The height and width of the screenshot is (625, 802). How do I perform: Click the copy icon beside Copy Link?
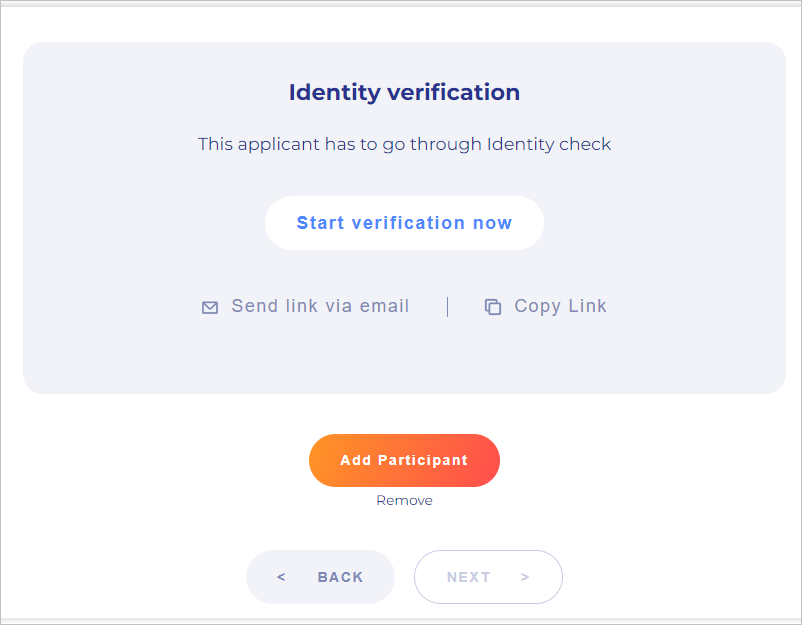coord(492,308)
